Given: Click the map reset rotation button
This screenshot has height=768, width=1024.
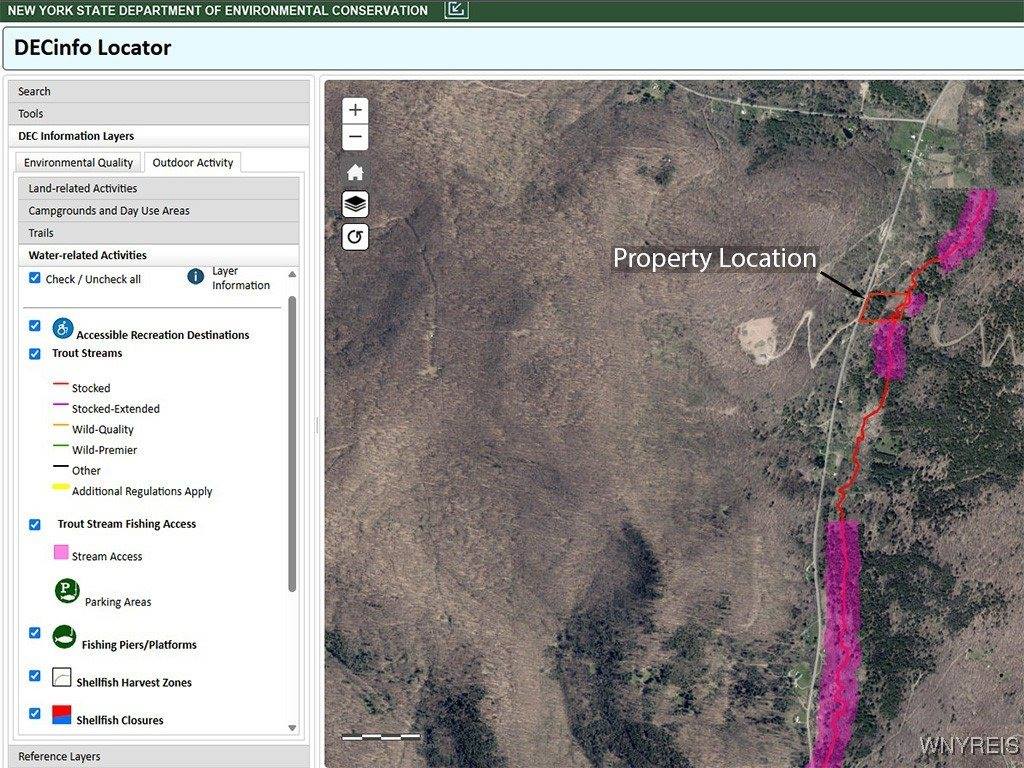Looking at the screenshot, I should click(355, 237).
